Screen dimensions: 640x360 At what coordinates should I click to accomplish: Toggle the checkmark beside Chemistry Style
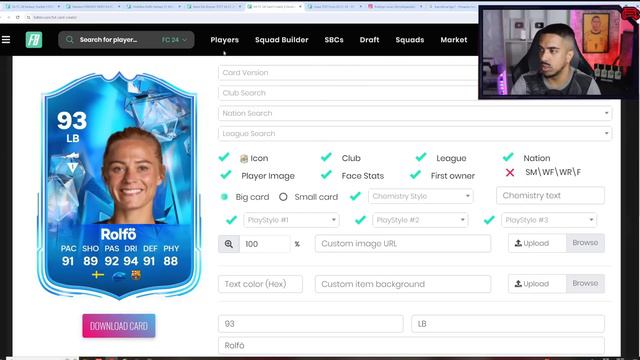tap(356, 196)
